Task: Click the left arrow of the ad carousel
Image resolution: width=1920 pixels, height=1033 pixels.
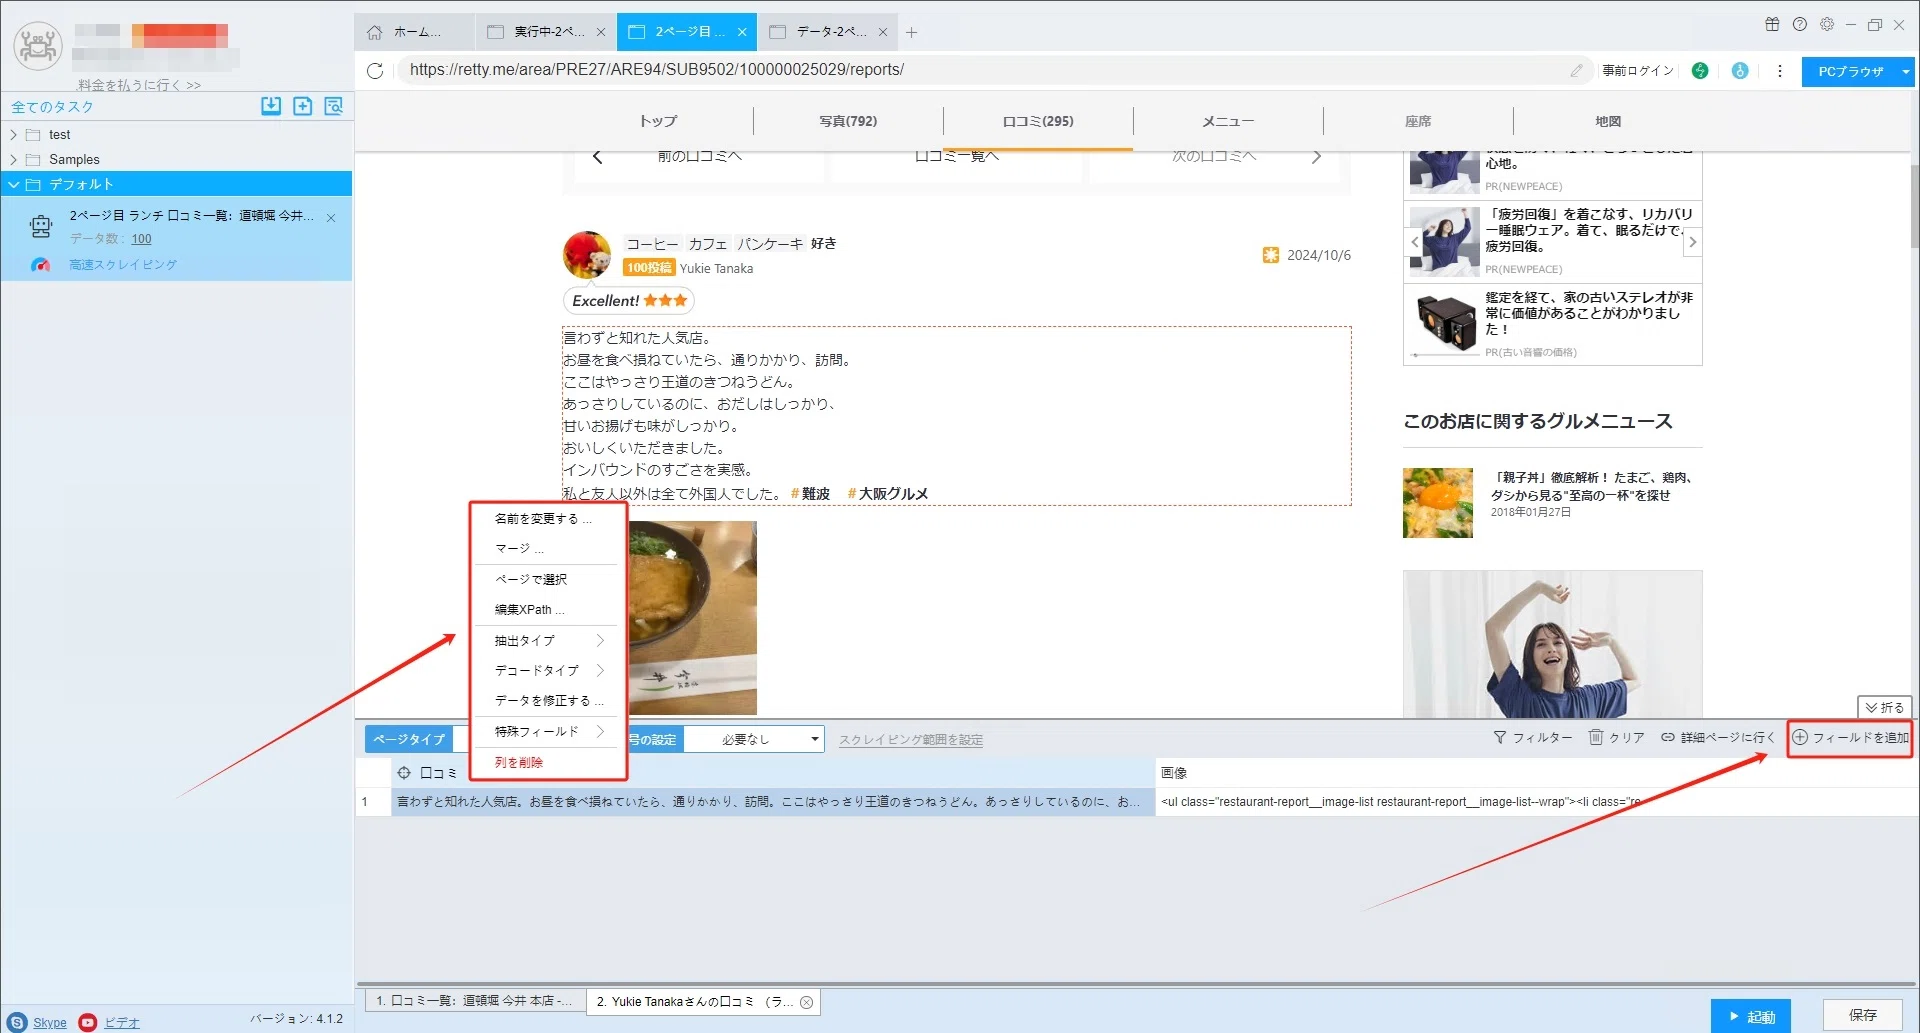Action: 1414,242
